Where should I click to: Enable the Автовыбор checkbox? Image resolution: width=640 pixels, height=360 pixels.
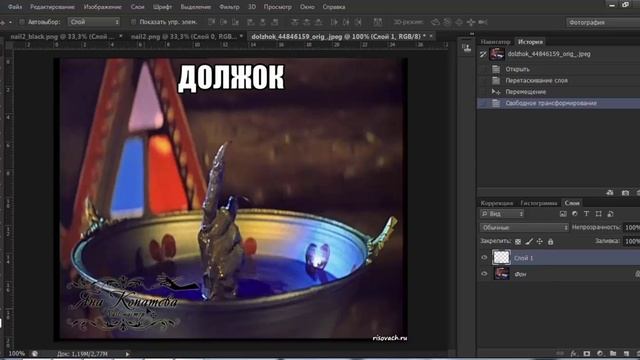tap(22, 22)
